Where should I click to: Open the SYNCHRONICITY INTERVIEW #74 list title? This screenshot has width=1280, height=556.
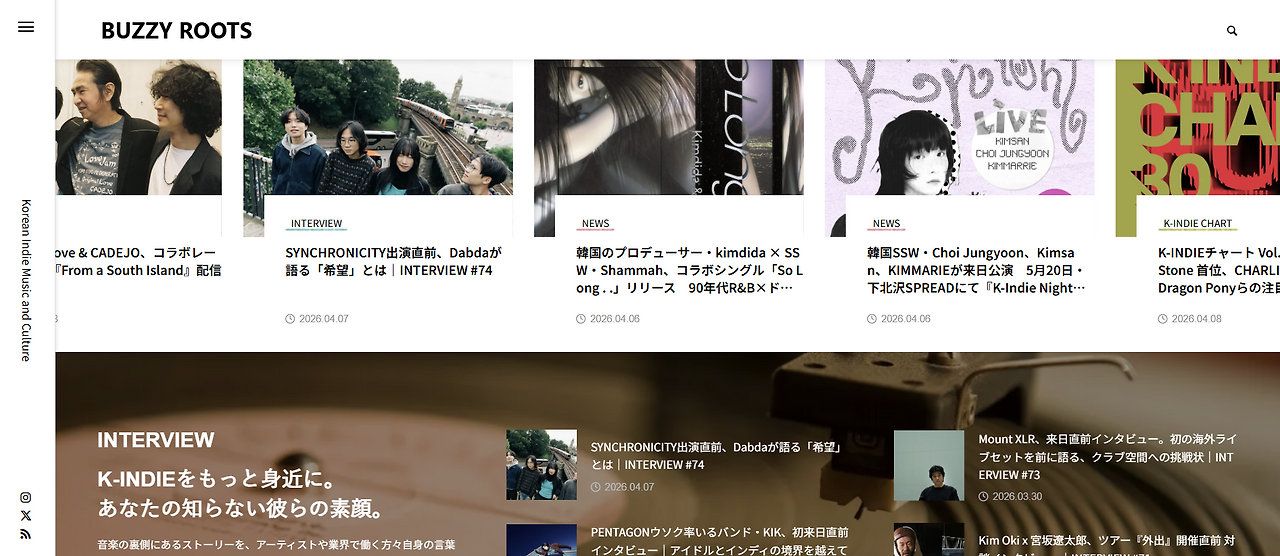[x=717, y=456]
